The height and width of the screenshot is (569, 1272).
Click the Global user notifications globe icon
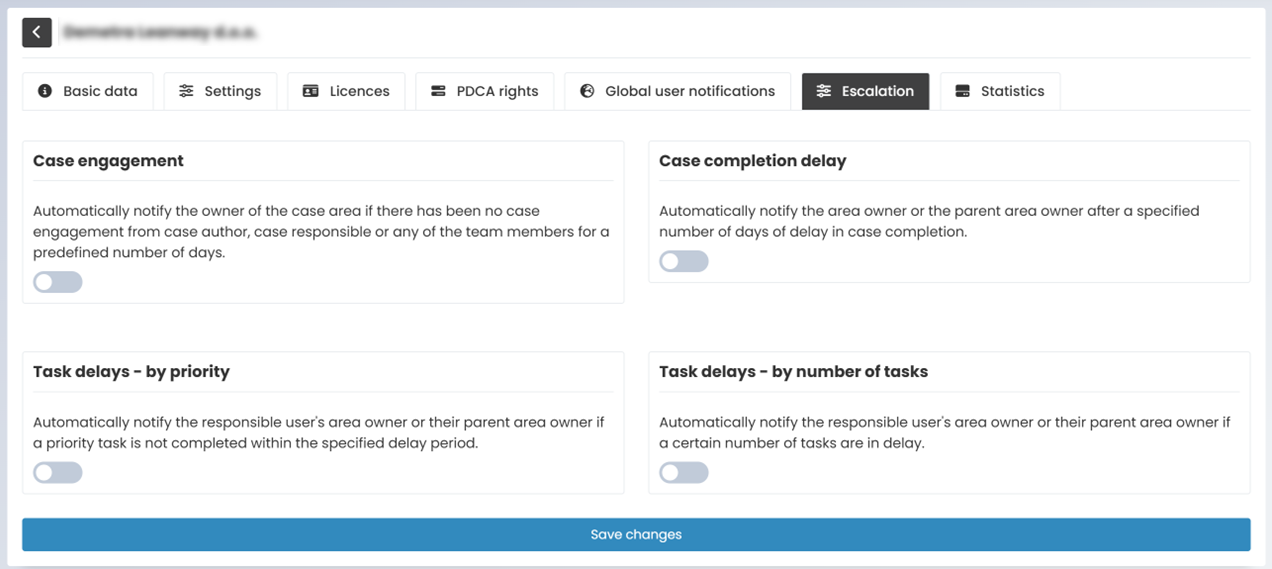[587, 91]
